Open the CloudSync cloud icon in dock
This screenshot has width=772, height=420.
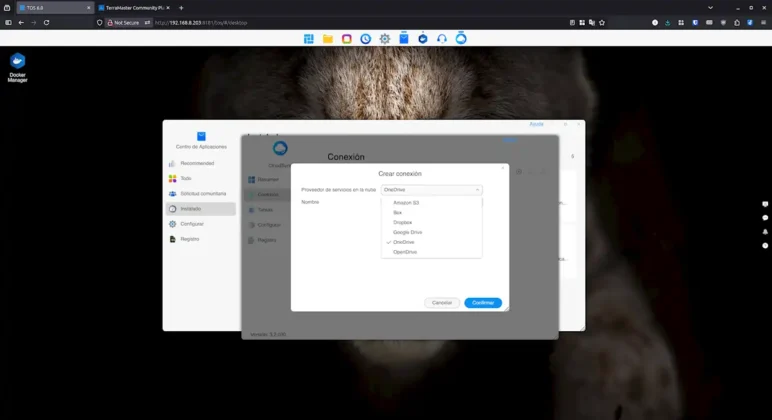tap(461, 39)
